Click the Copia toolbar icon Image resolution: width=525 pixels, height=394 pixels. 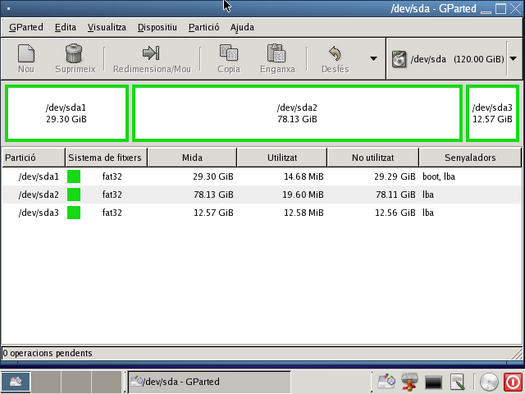(229, 53)
